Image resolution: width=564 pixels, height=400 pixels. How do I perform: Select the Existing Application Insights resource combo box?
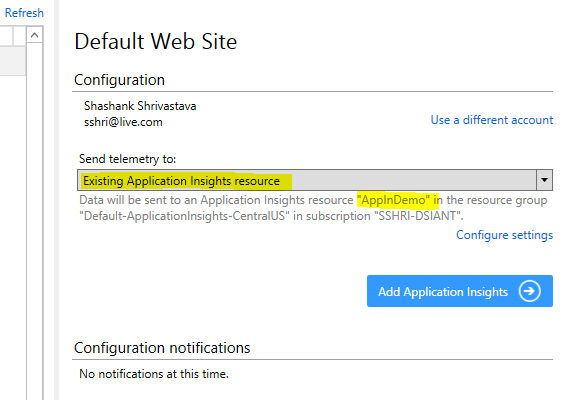(315, 180)
